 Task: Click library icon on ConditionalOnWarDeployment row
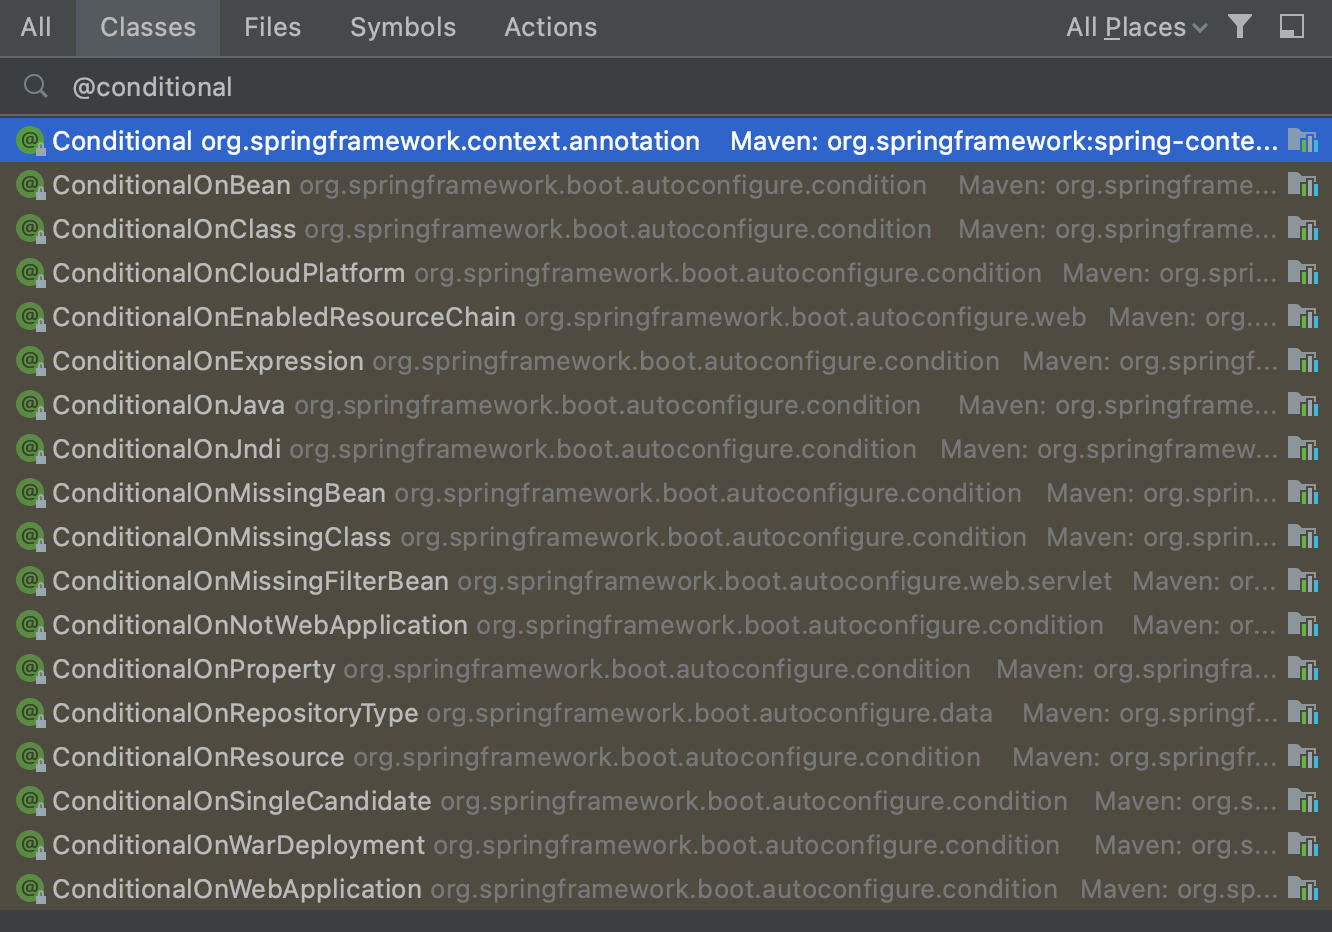coord(1303,845)
